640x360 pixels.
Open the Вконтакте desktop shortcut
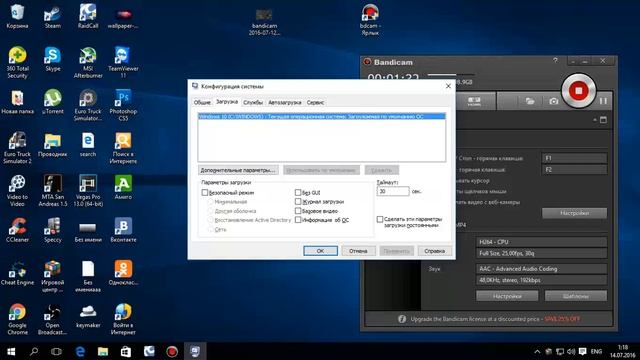click(123, 230)
